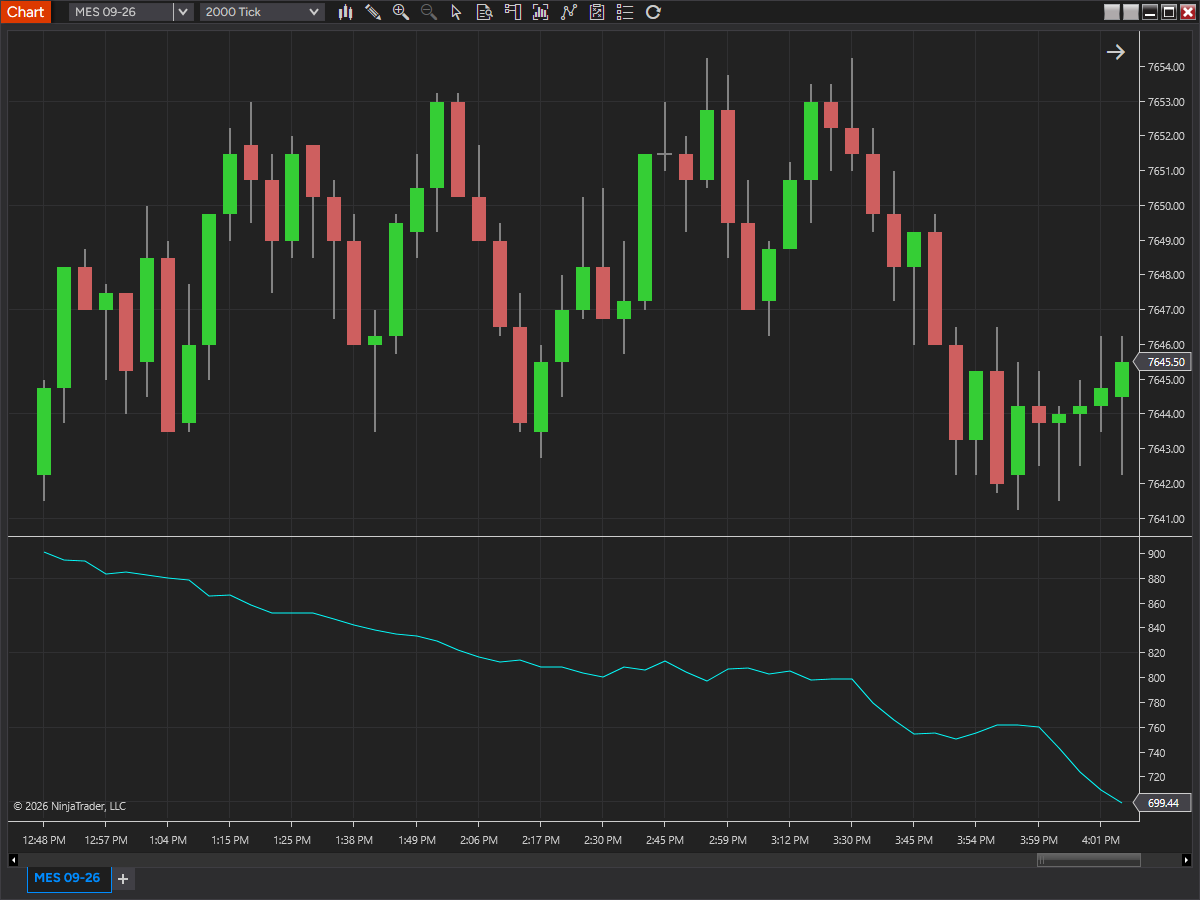The height and width of the screenshot is (900, 1200).
Task: Click the 2:45 PM time label
Action: click(x=664, y=840)
